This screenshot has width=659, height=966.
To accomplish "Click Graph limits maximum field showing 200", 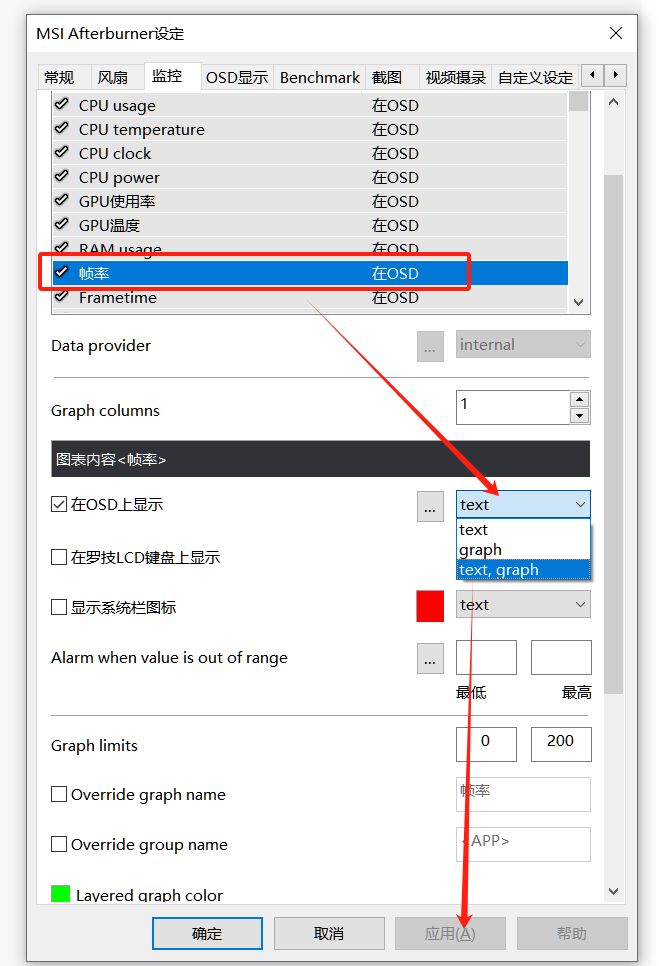I will click(561, 744).
